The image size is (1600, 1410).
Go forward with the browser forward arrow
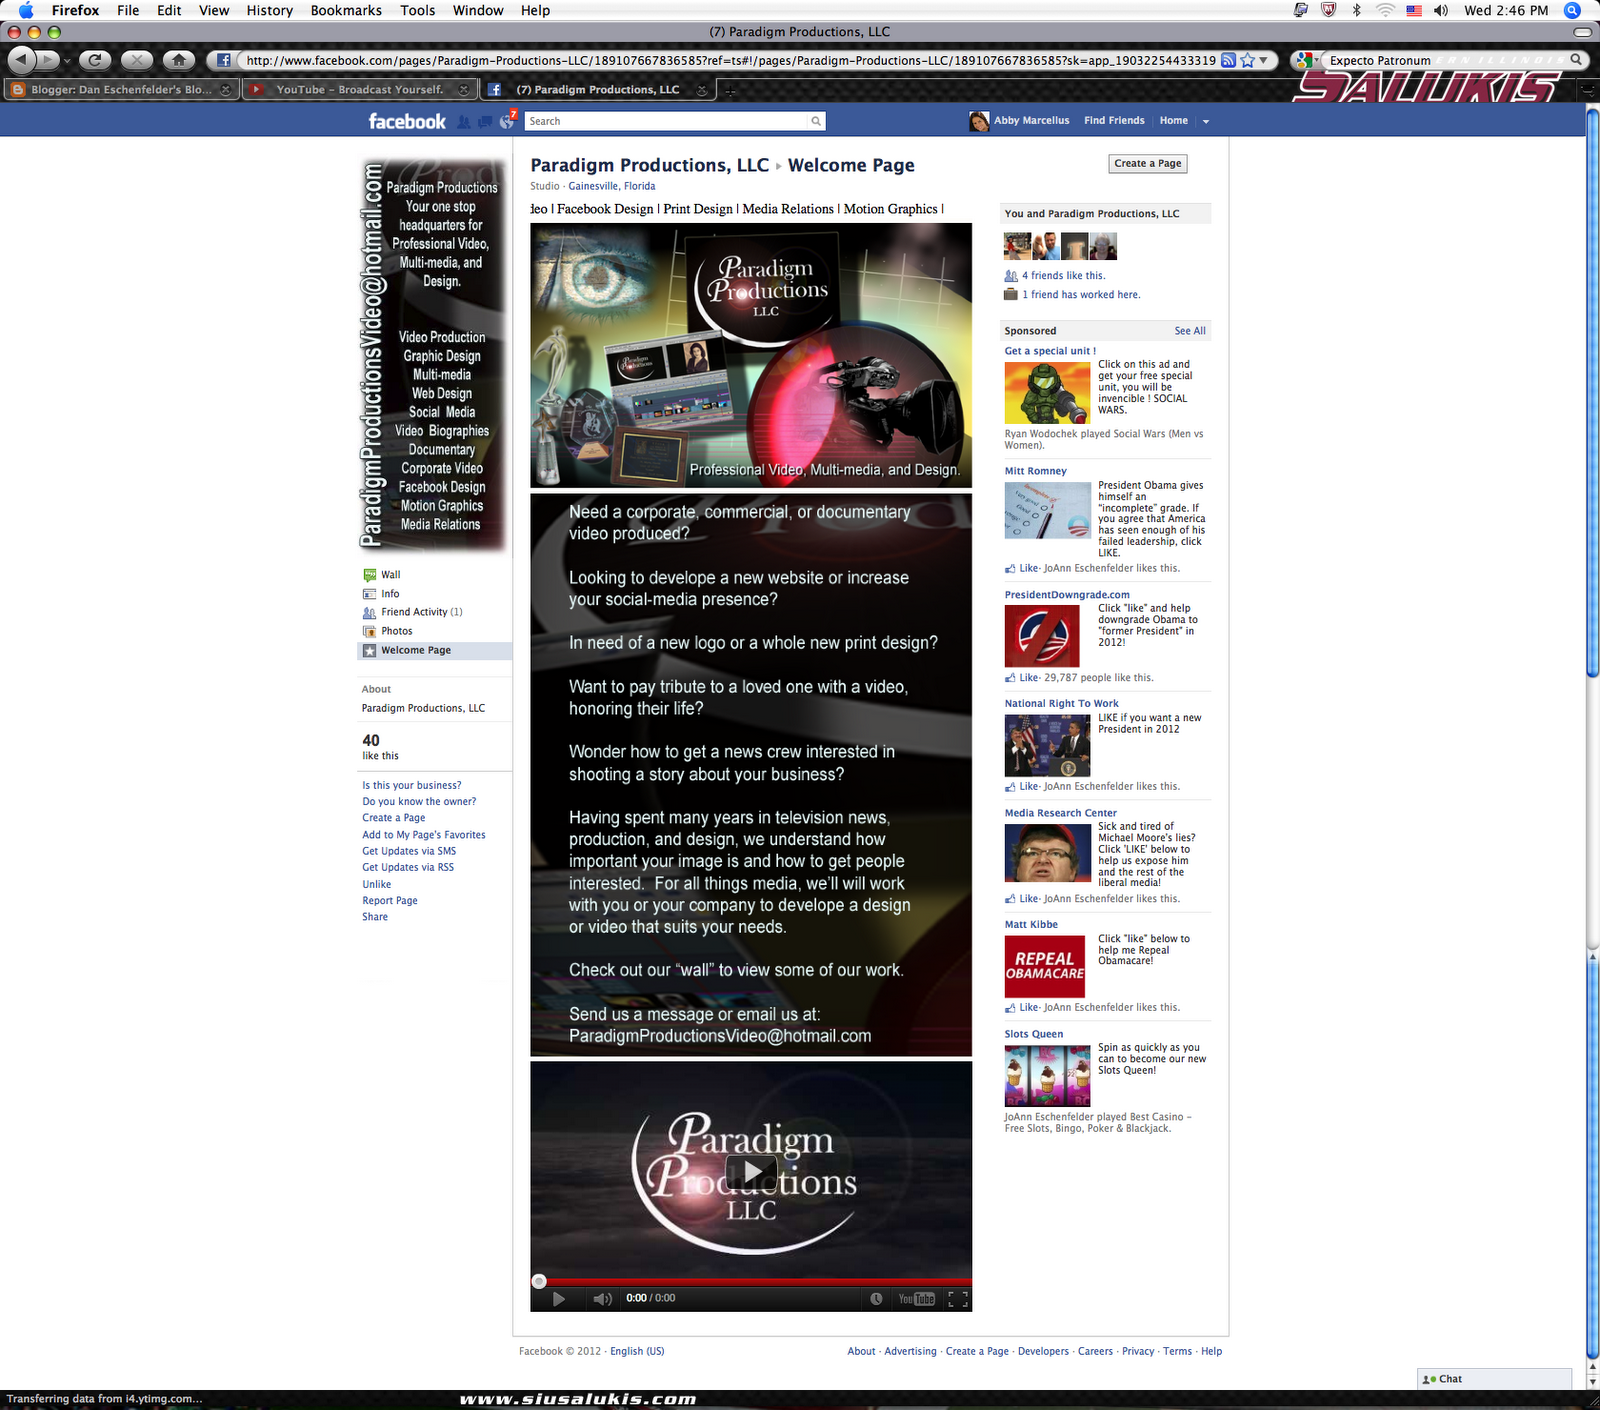coord(47,60)
